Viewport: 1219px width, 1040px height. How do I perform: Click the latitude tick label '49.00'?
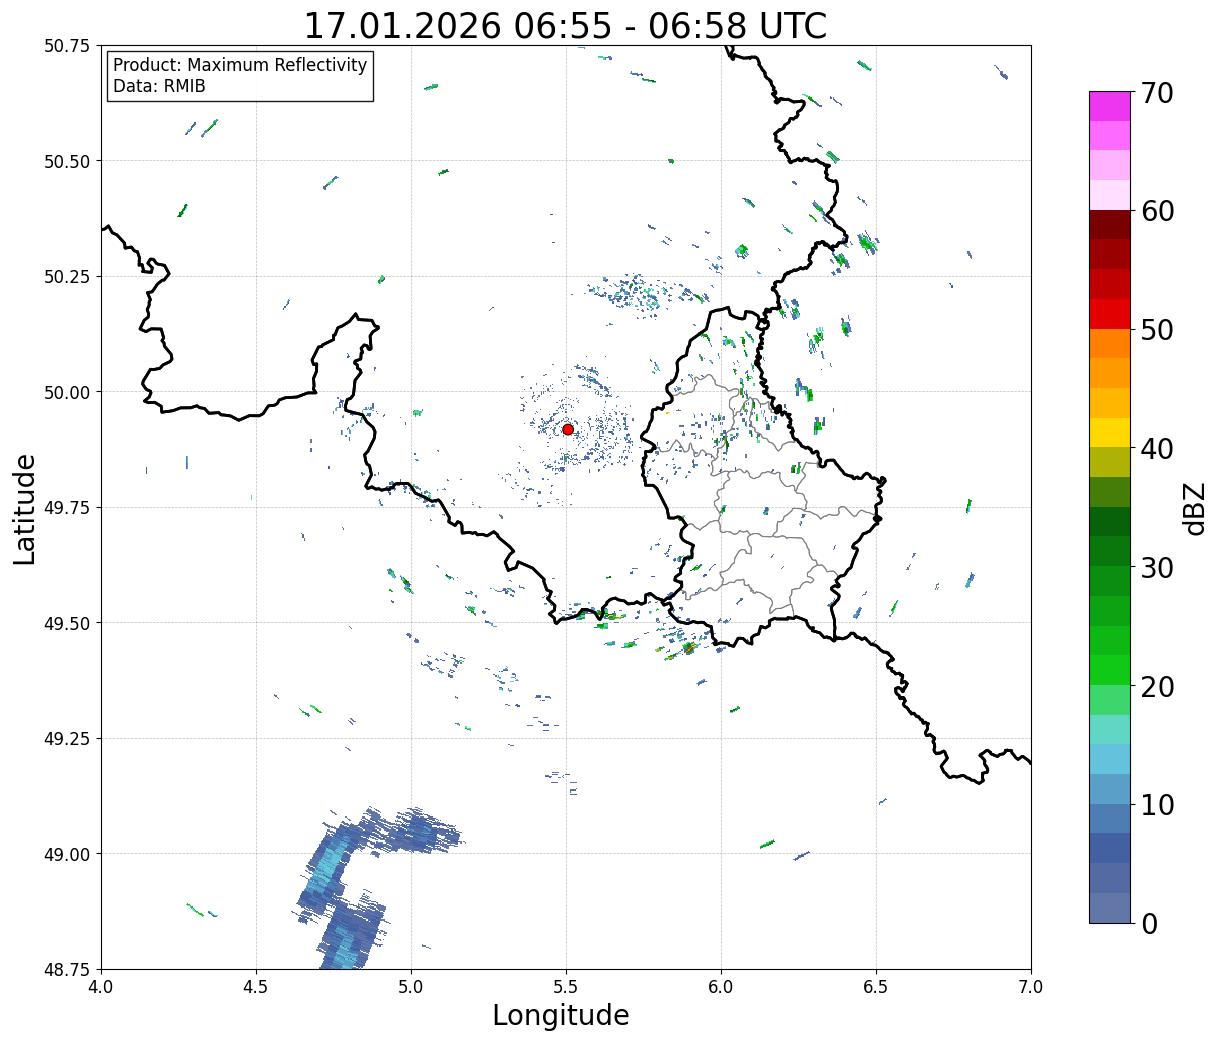click(66, 854)
